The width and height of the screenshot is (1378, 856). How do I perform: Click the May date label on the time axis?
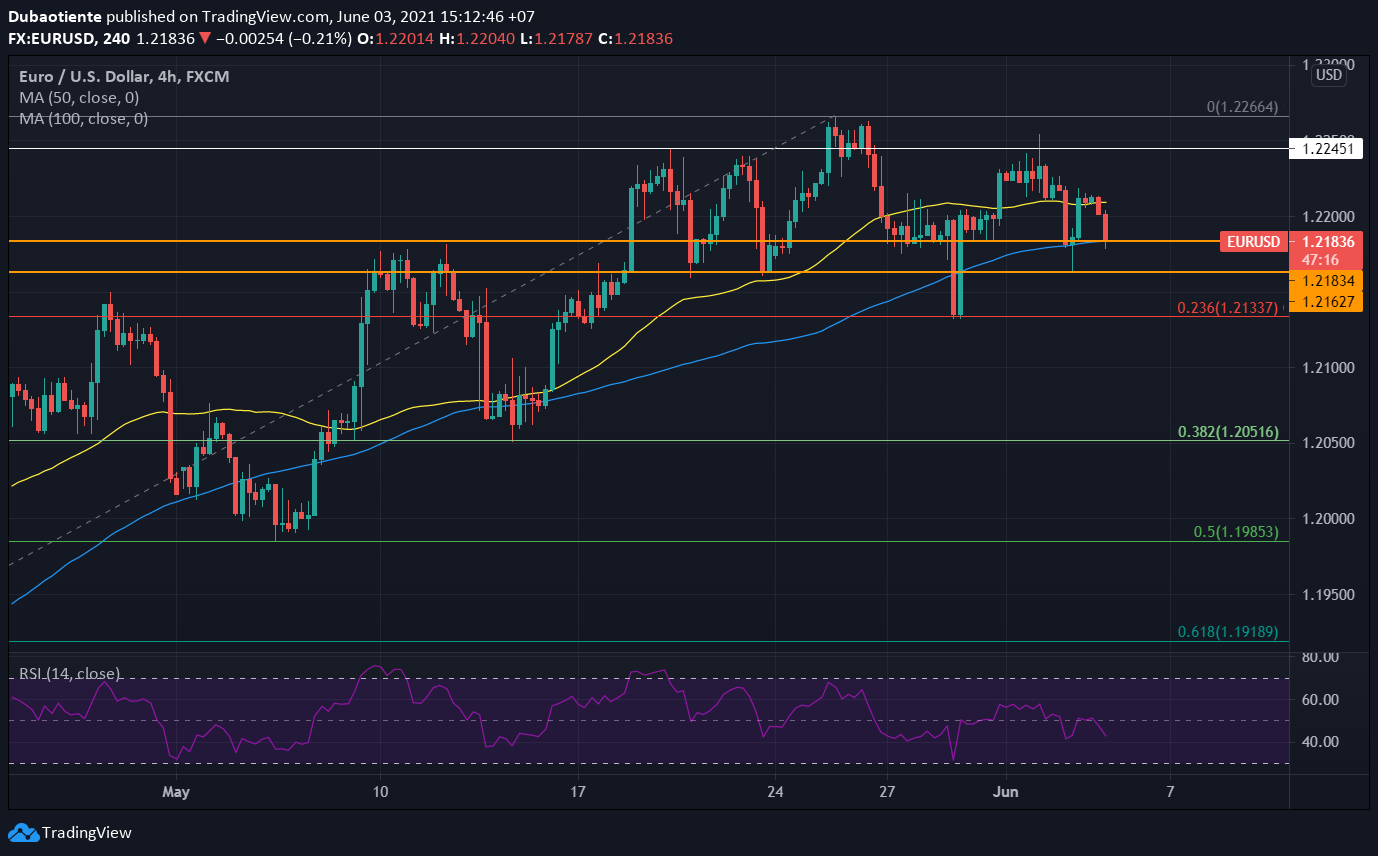click(176, 792)
